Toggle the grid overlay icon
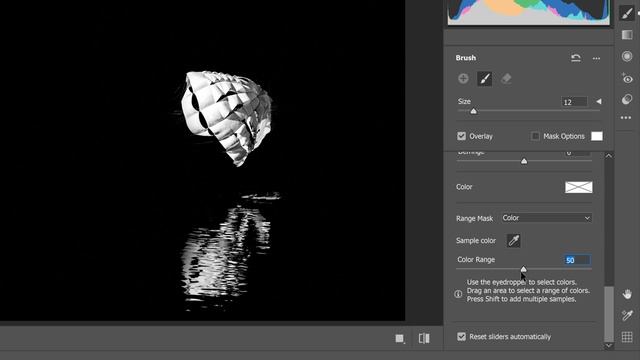This screenshot has width=640, height=360. [x=627, y=337]
